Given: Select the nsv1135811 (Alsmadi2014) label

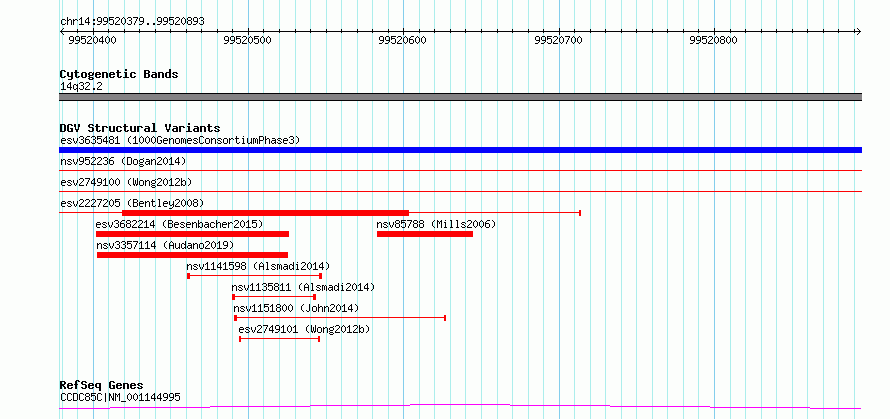Looking at the screenshot, I should click(x=303, y=287).
